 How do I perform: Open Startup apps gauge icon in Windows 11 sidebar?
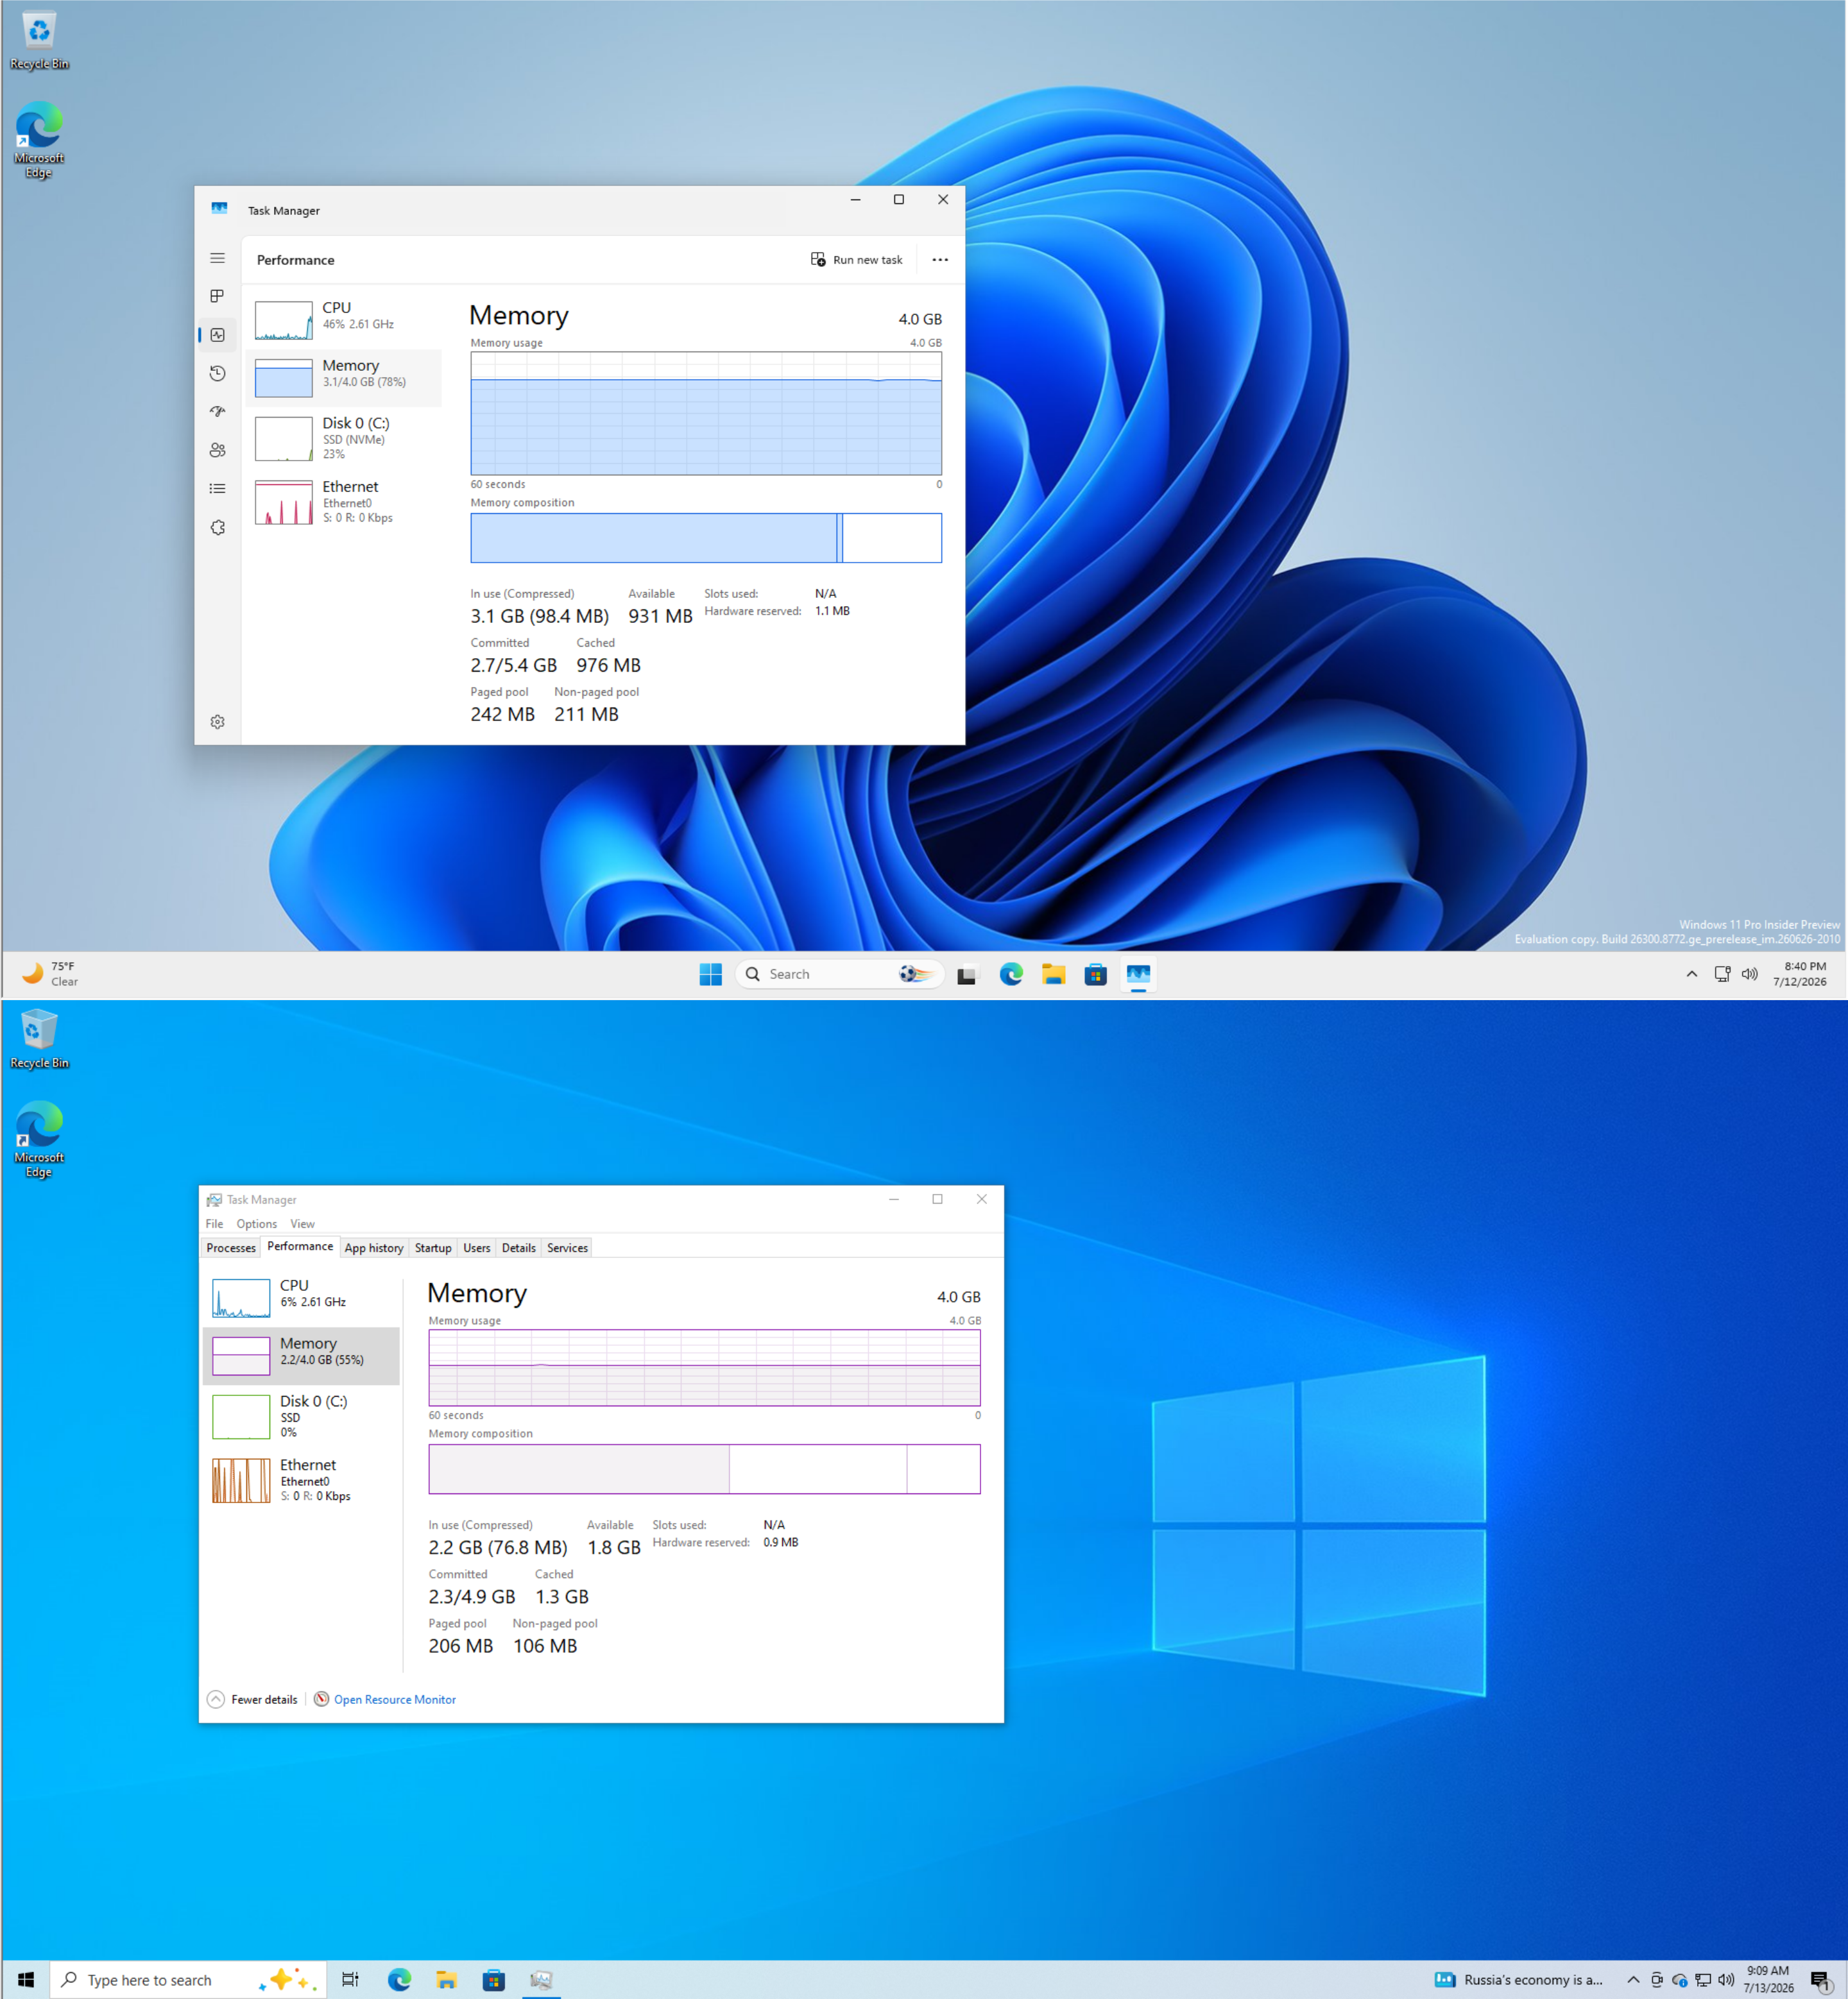tap(217, 412)
